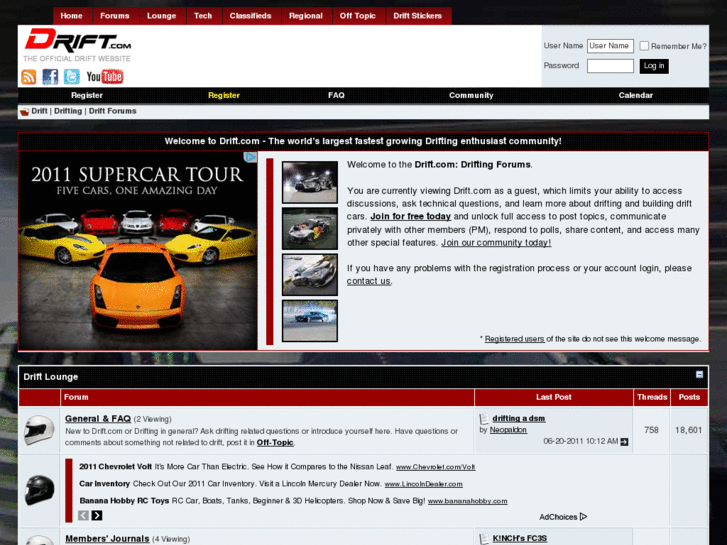Open the Calendar navbar item
727x545 pixels.
pos(636,95)
